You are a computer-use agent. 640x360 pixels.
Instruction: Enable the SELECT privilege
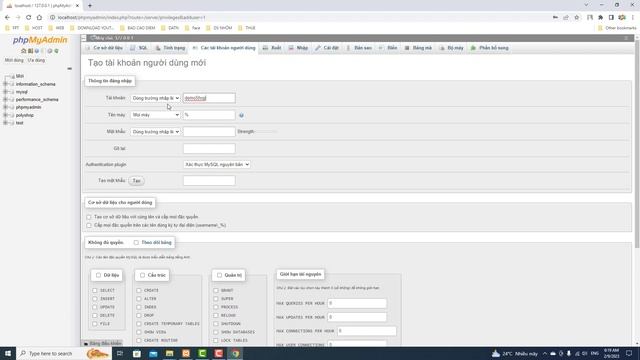[95, 290]
